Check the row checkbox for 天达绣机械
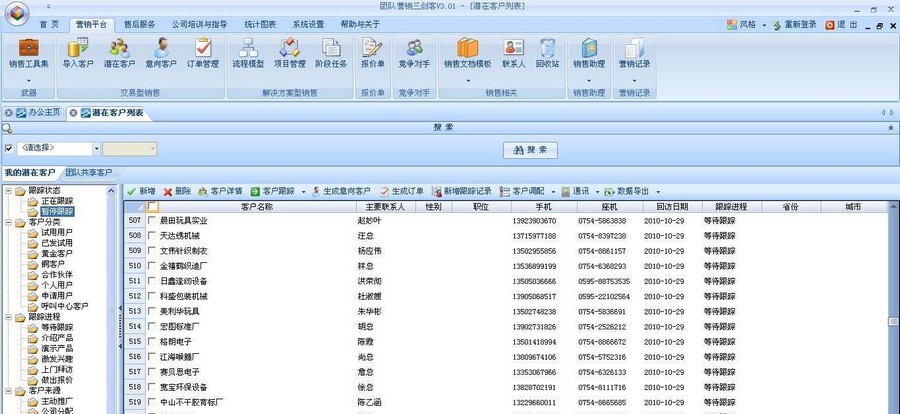Image resolution: width=900 pixels, height=414 pixels. click(152, 235)
